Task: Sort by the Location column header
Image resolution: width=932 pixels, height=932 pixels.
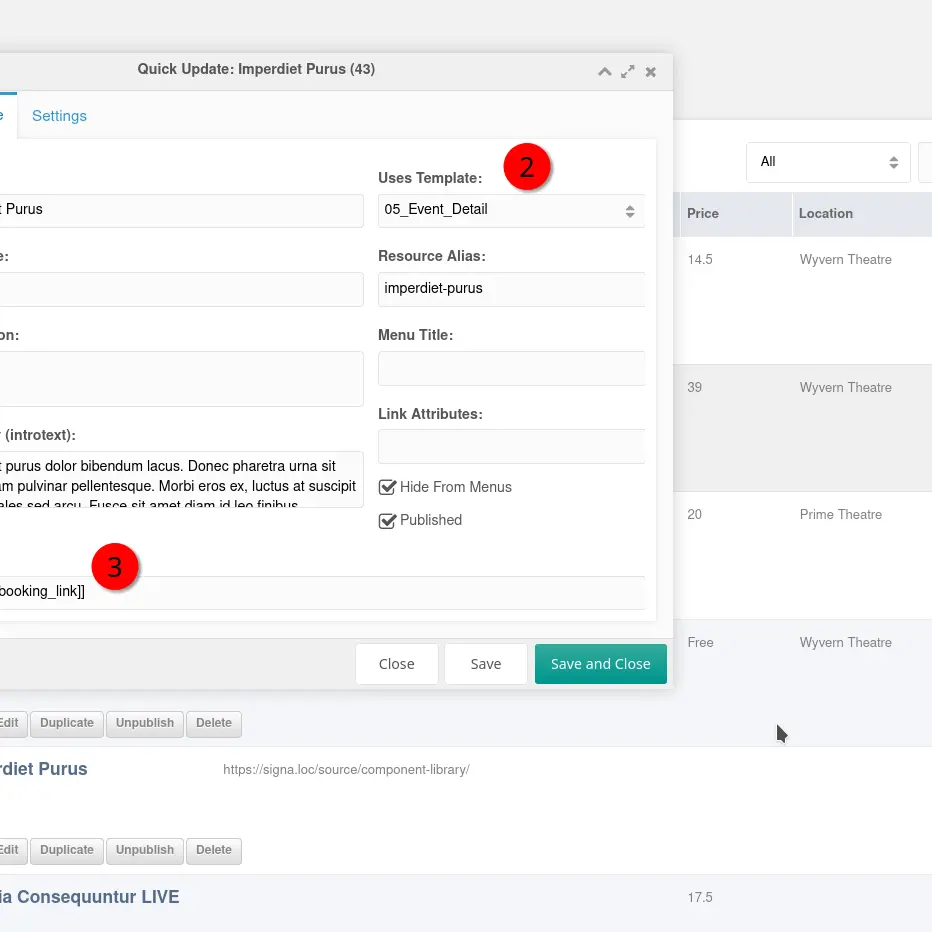Action: (x=825, y=214)
